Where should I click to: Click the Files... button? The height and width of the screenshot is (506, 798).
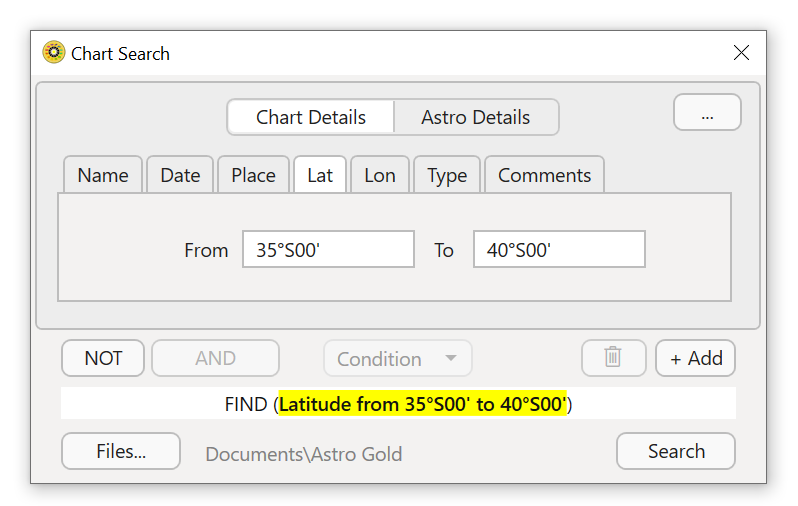121,451
